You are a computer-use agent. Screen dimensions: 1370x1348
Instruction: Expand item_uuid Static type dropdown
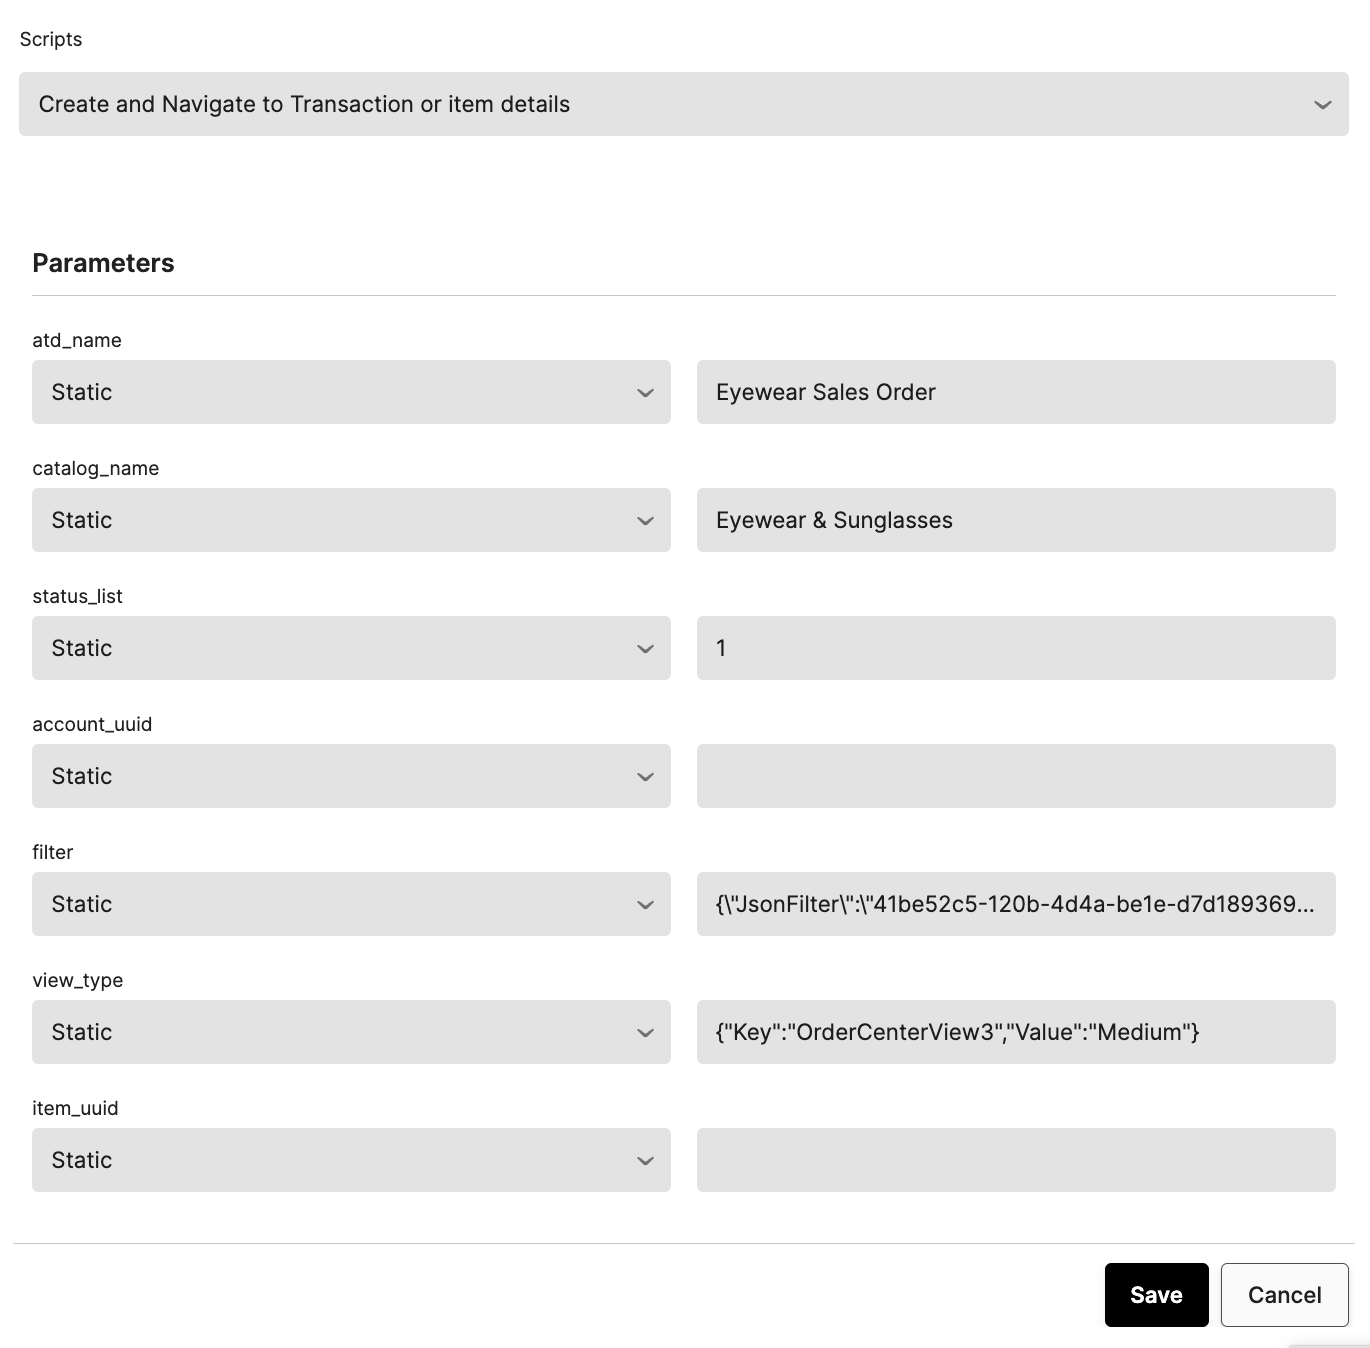click(351, 1160)
